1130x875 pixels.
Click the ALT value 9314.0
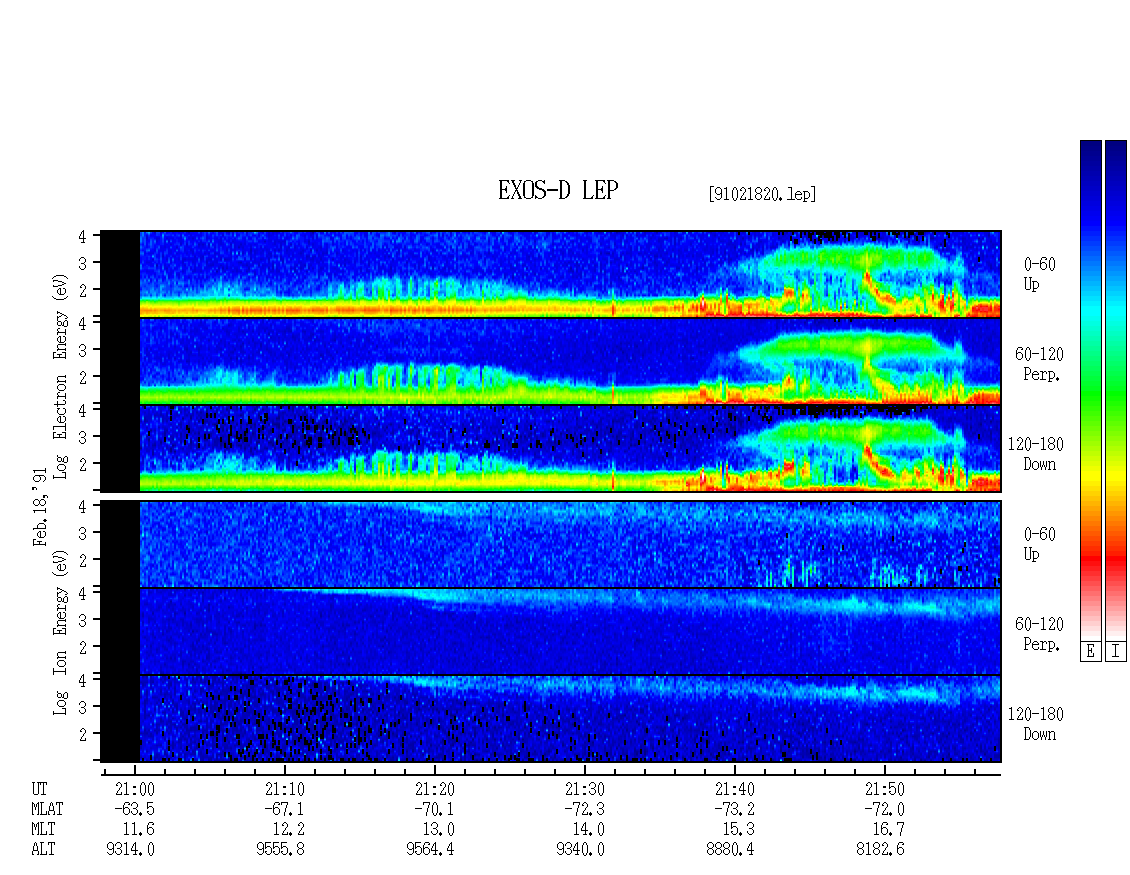(x=130, y=850)
